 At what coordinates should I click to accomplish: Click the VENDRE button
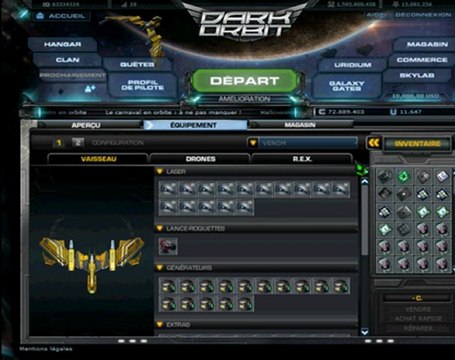418,309
